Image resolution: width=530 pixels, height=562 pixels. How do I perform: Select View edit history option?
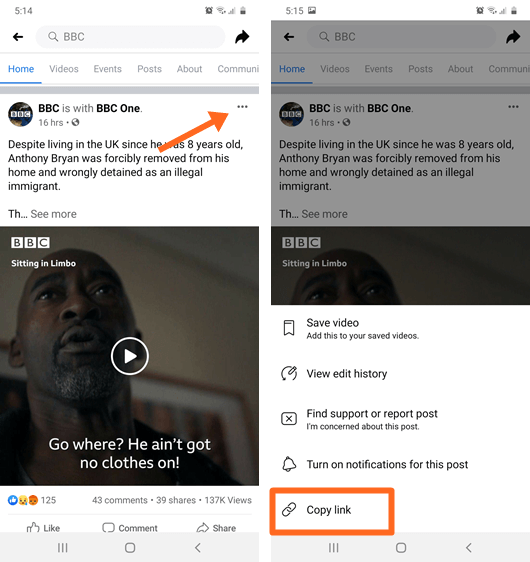[x=400, y=373]
